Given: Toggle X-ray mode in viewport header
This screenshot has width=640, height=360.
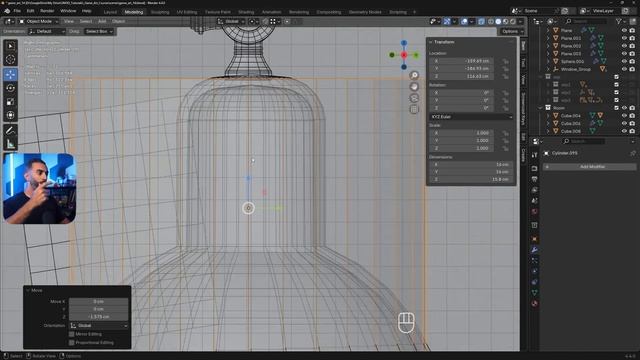Looking at the screenshot, I should click(x=481, y=21).
